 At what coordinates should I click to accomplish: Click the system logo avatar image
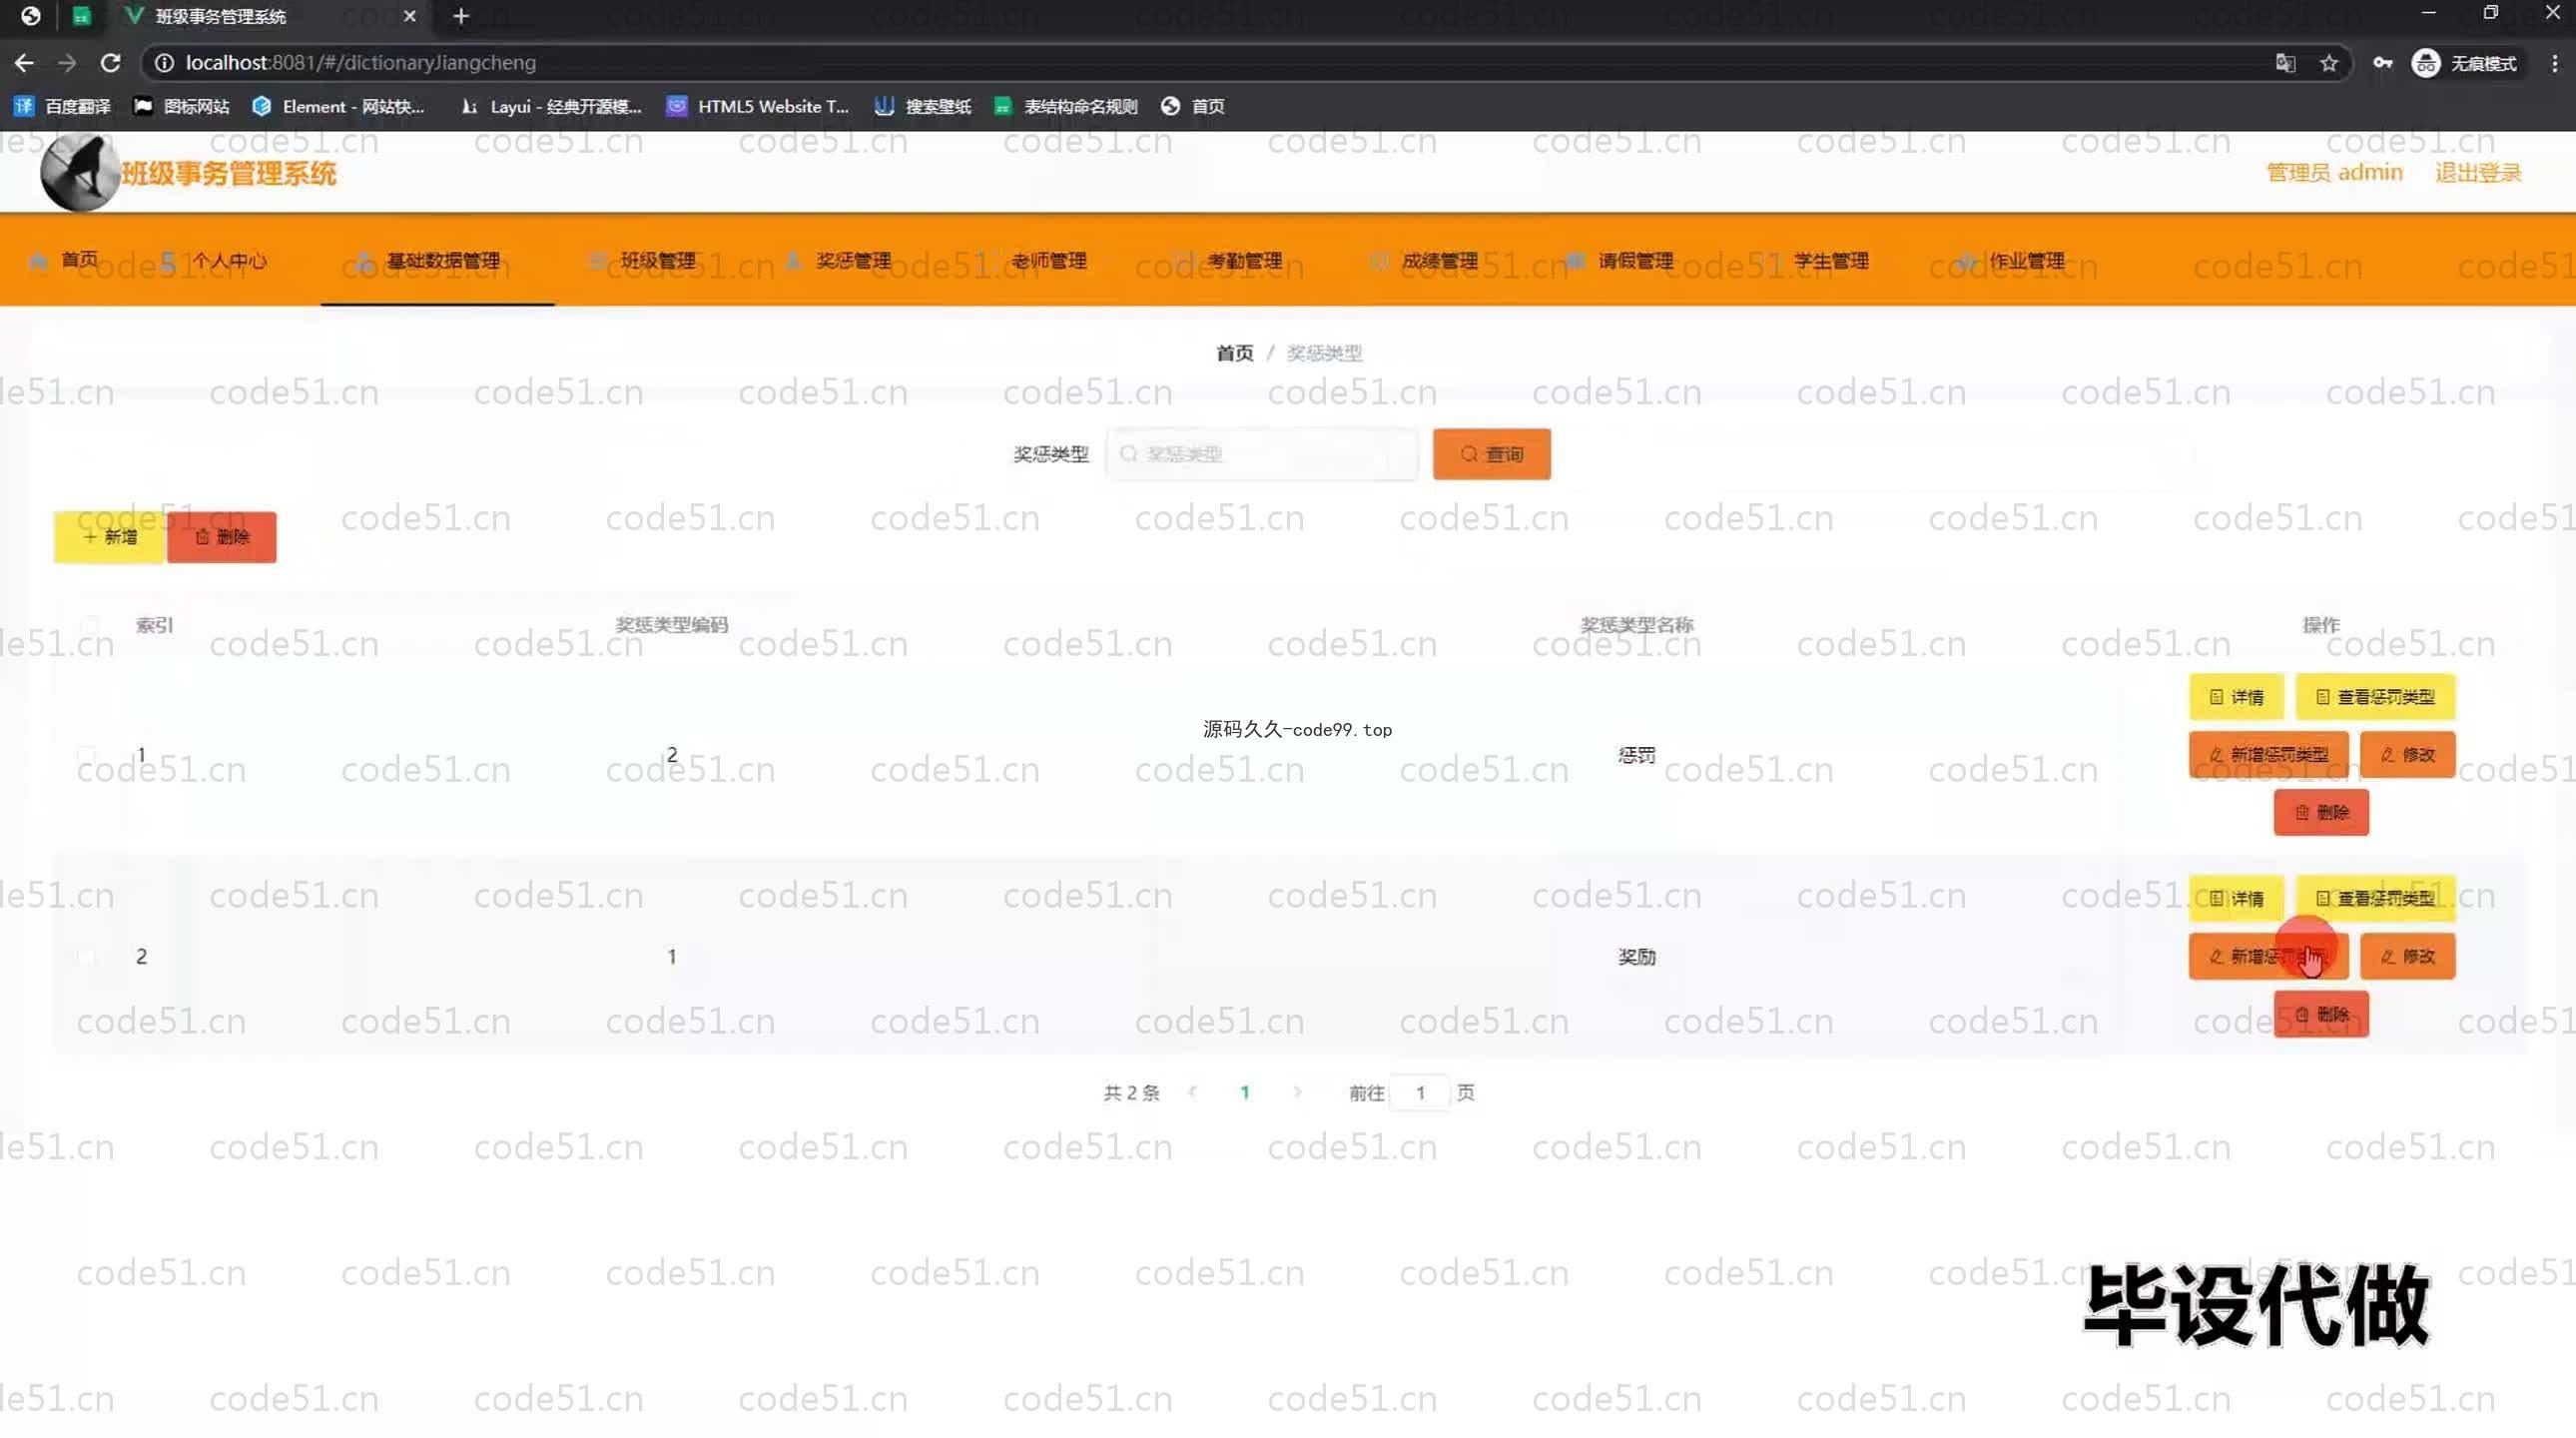tap(80, 172)
